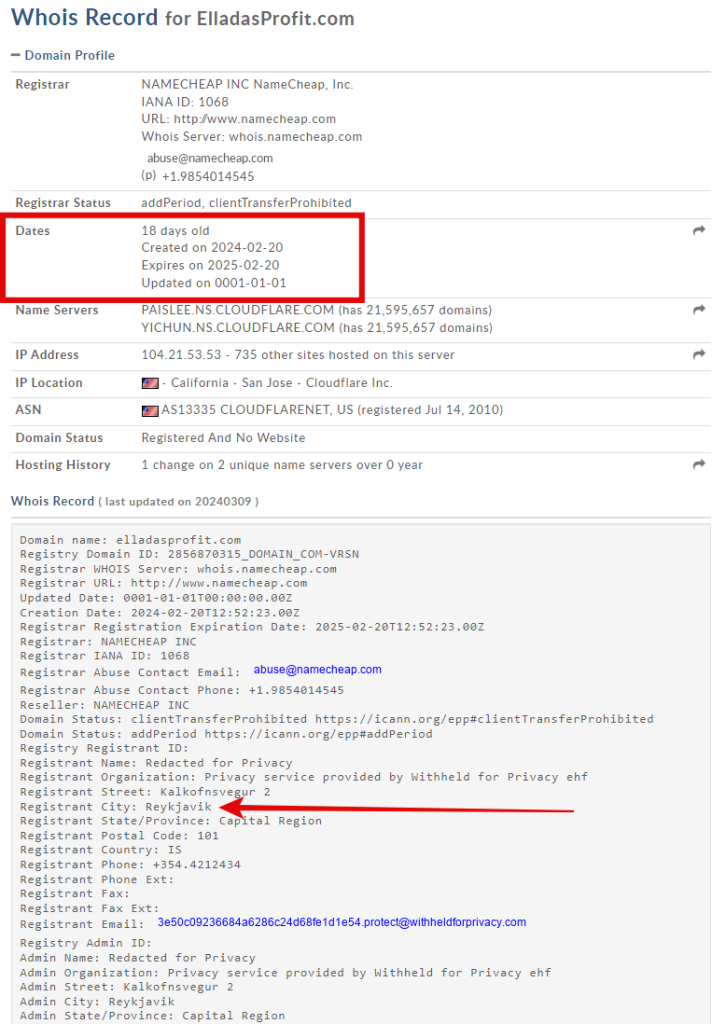Click PAISLEE.NS.CLOUDFLARE.COM name server

tap(238, 310)
